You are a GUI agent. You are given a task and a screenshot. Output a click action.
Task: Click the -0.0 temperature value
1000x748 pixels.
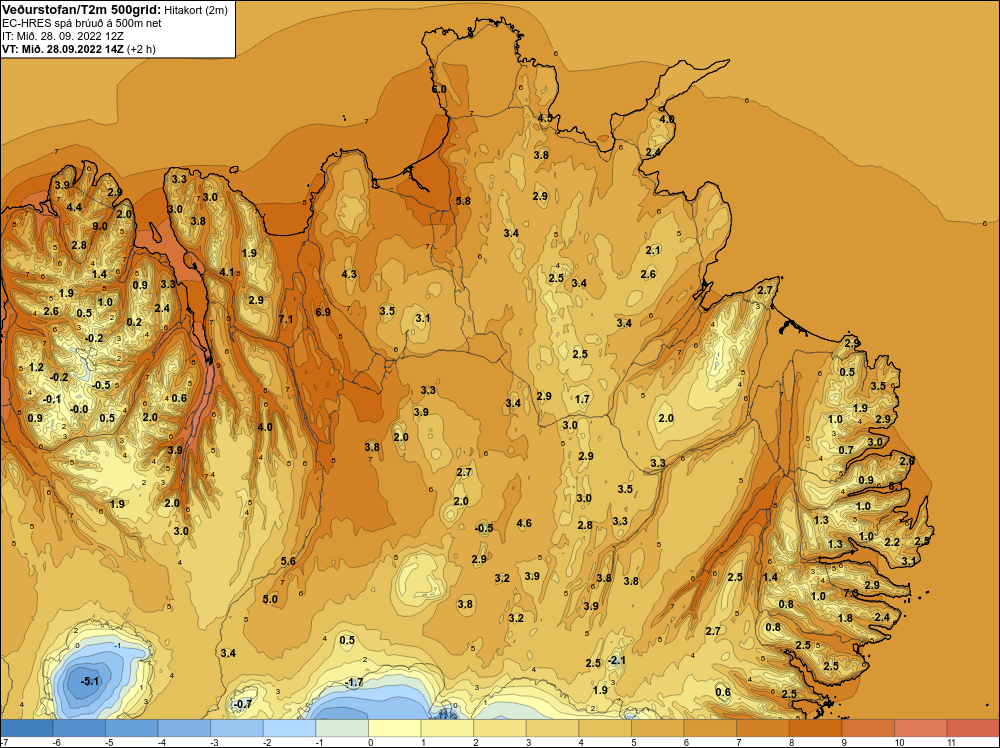click(x=79, y=409)
